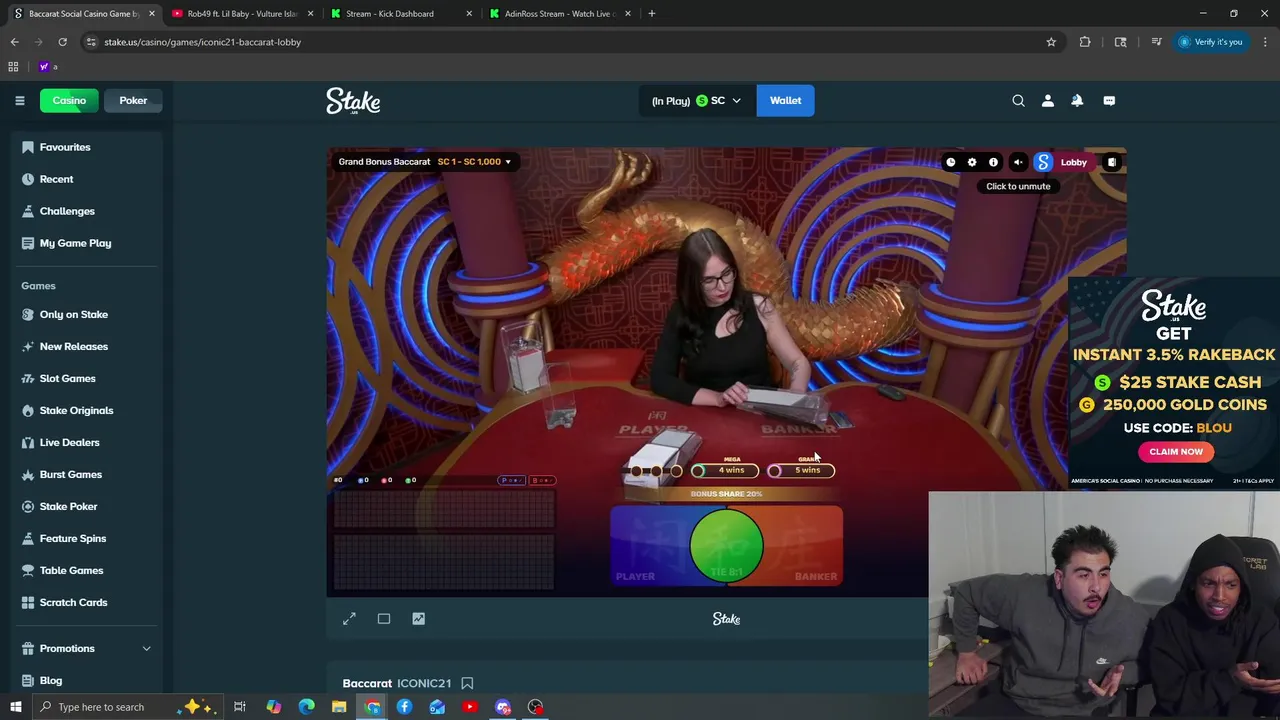Screen dimensions: 1280x720
Task: Click the blue S Stake logo button
Action: pos(1043,162)
